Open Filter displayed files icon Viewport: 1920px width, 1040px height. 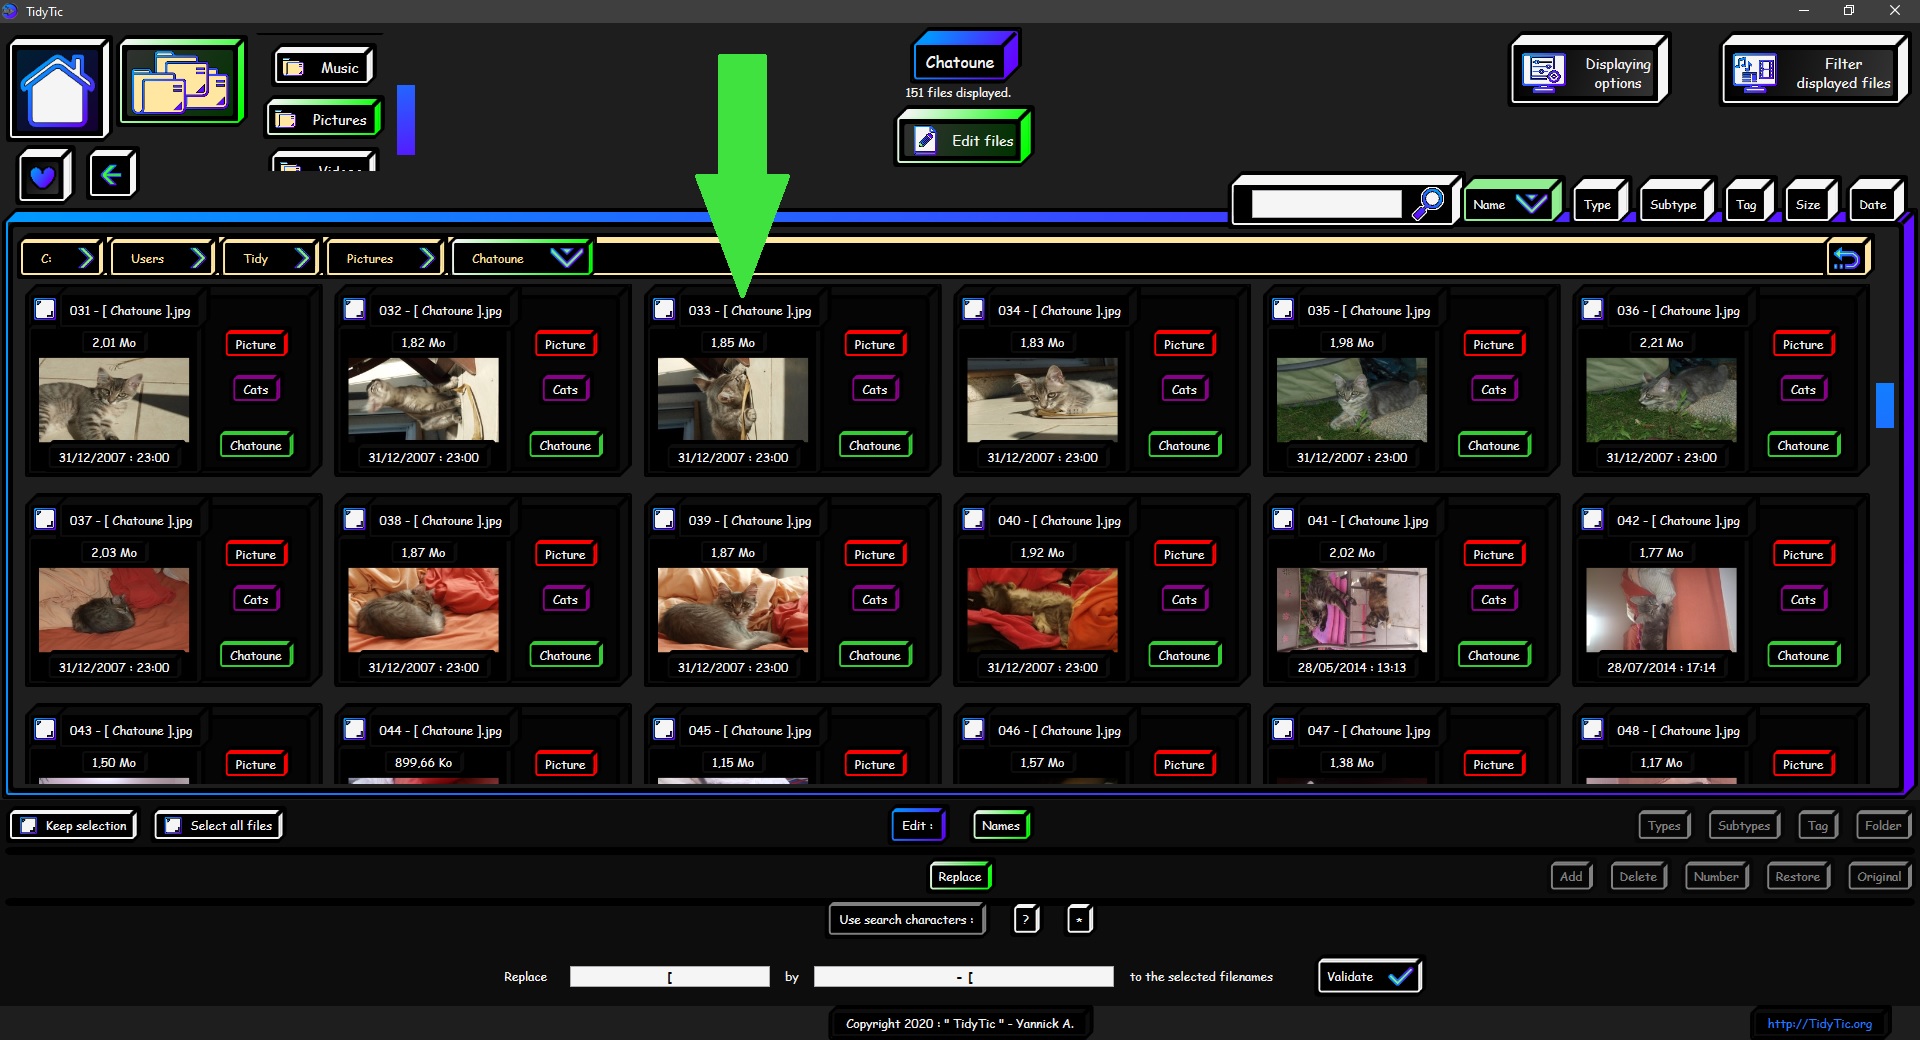tap(1813, 72)
